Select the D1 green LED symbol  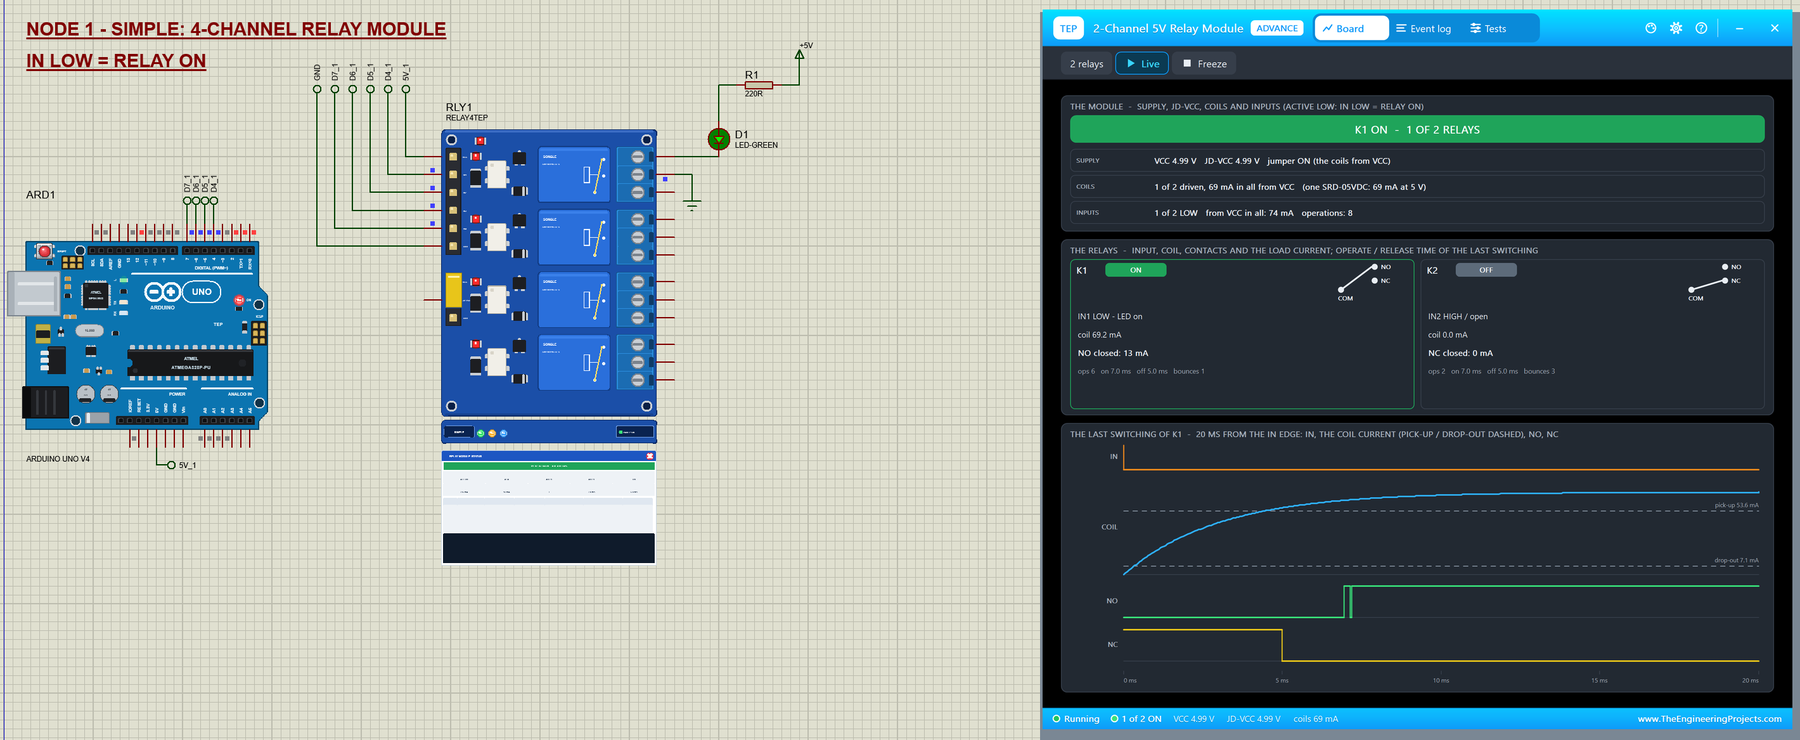[x=718, y=139]
